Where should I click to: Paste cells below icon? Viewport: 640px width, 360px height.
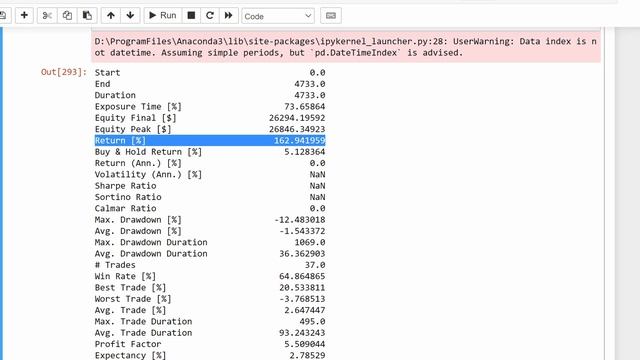[87, 16]
